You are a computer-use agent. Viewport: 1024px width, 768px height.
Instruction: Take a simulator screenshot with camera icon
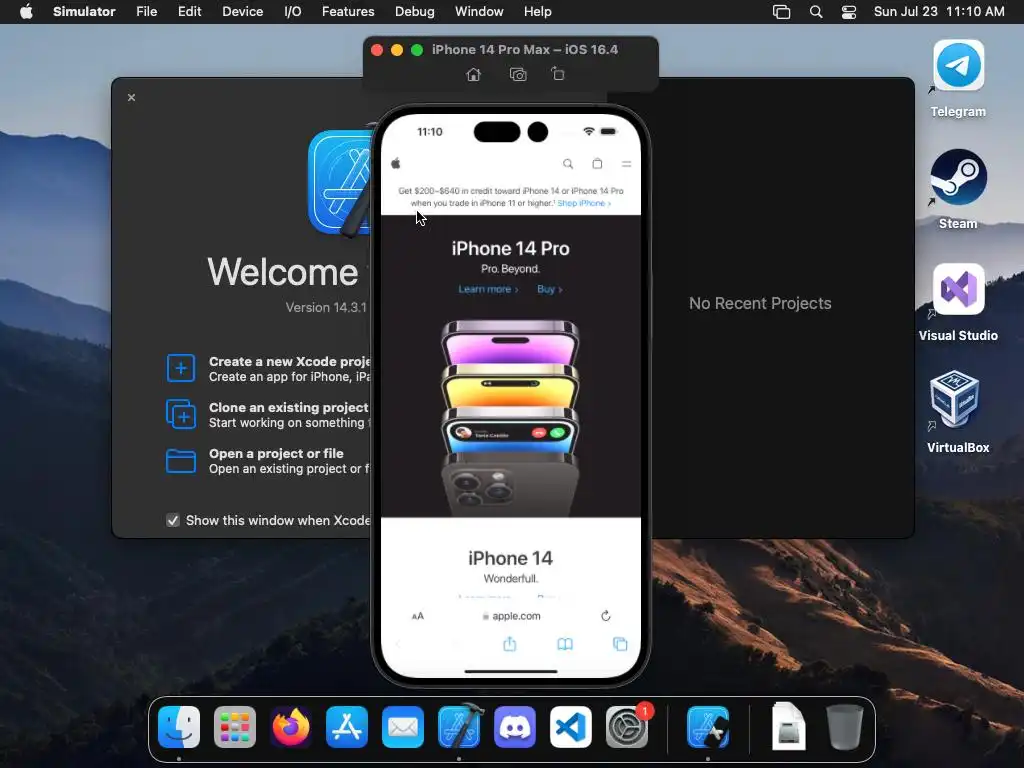518,74
